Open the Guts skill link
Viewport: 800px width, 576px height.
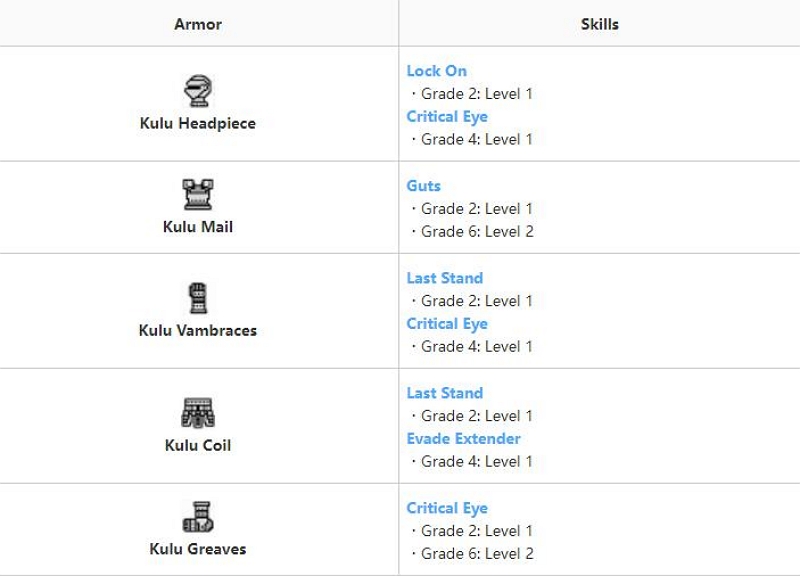click(x=423, y=186)
